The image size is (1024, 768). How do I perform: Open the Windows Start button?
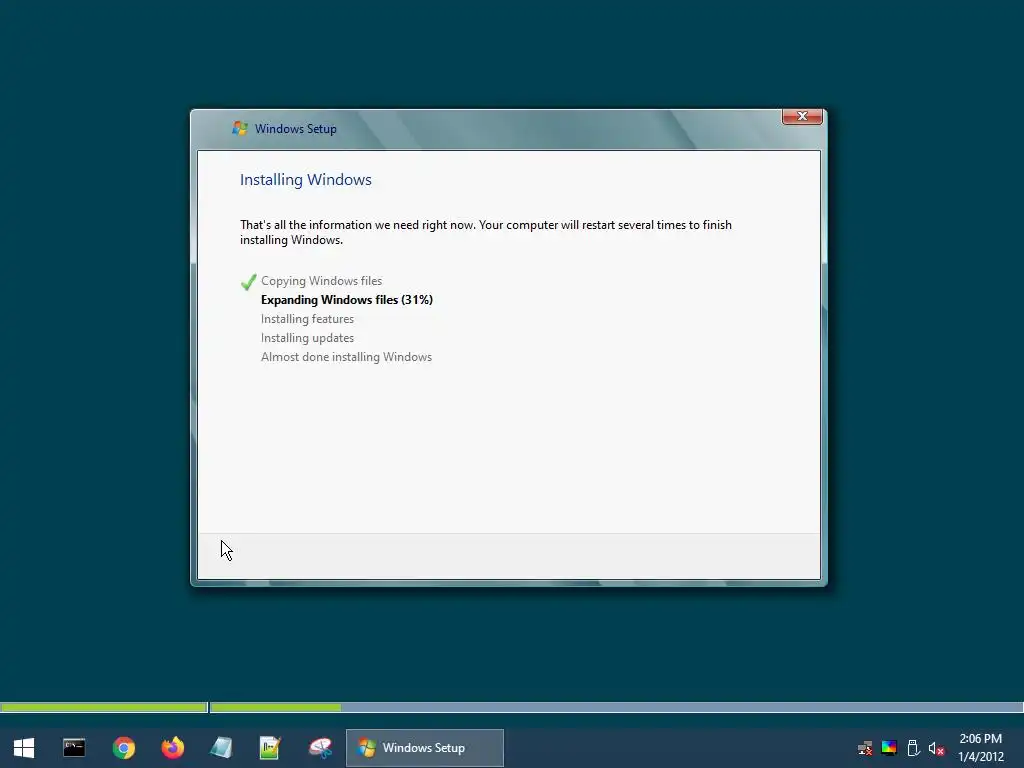pyautogui.click(x=24, y=748)
